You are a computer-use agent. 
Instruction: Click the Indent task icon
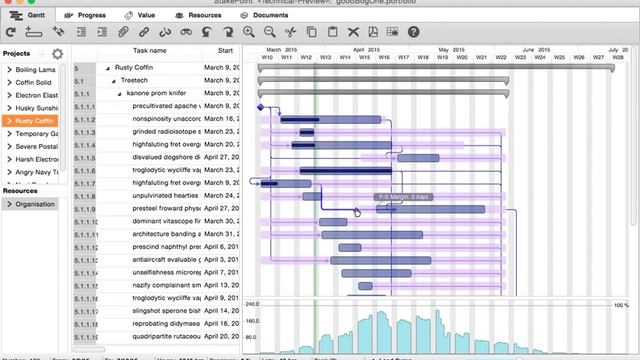click(x=102, y=32)
